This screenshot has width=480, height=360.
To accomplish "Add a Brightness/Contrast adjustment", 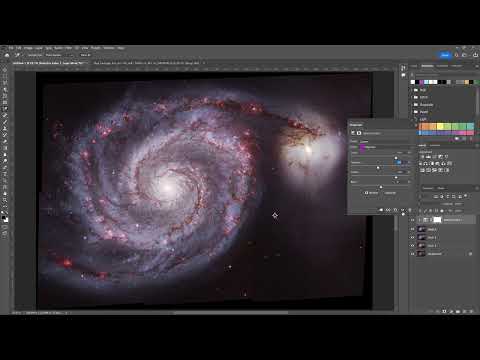I will click(x=422, y=156).
